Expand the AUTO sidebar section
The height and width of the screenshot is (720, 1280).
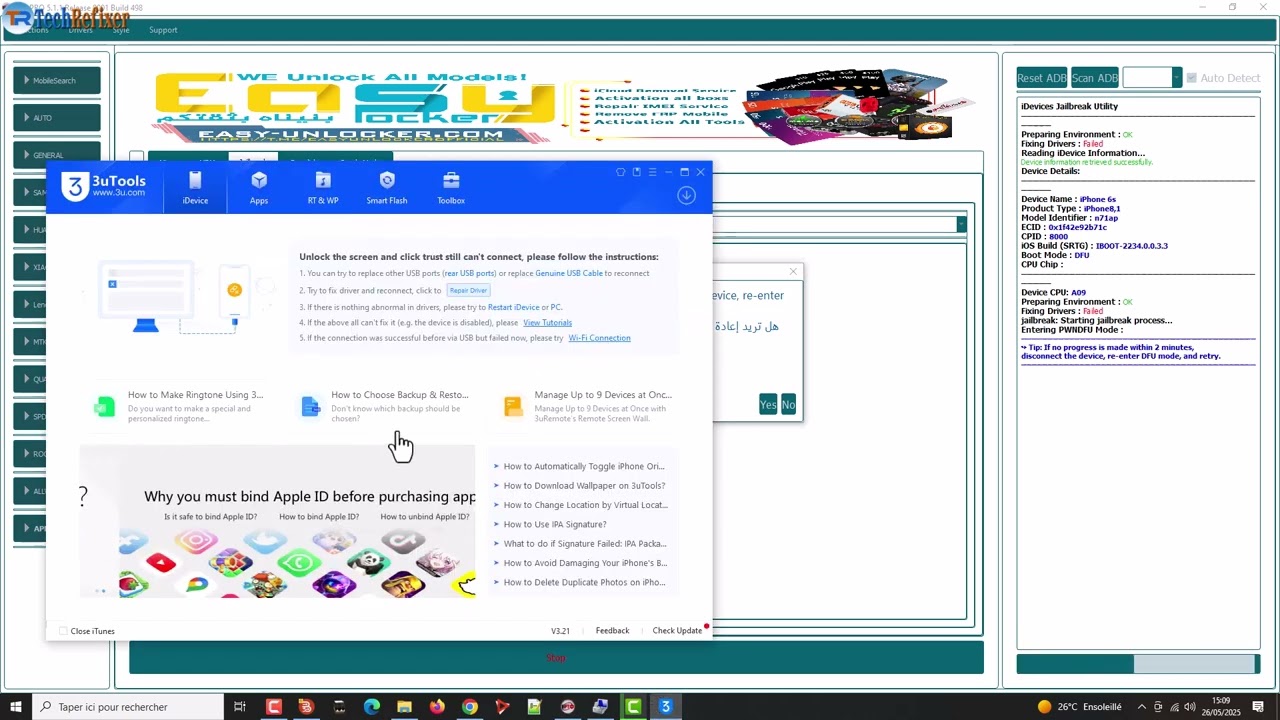[57, 117]
